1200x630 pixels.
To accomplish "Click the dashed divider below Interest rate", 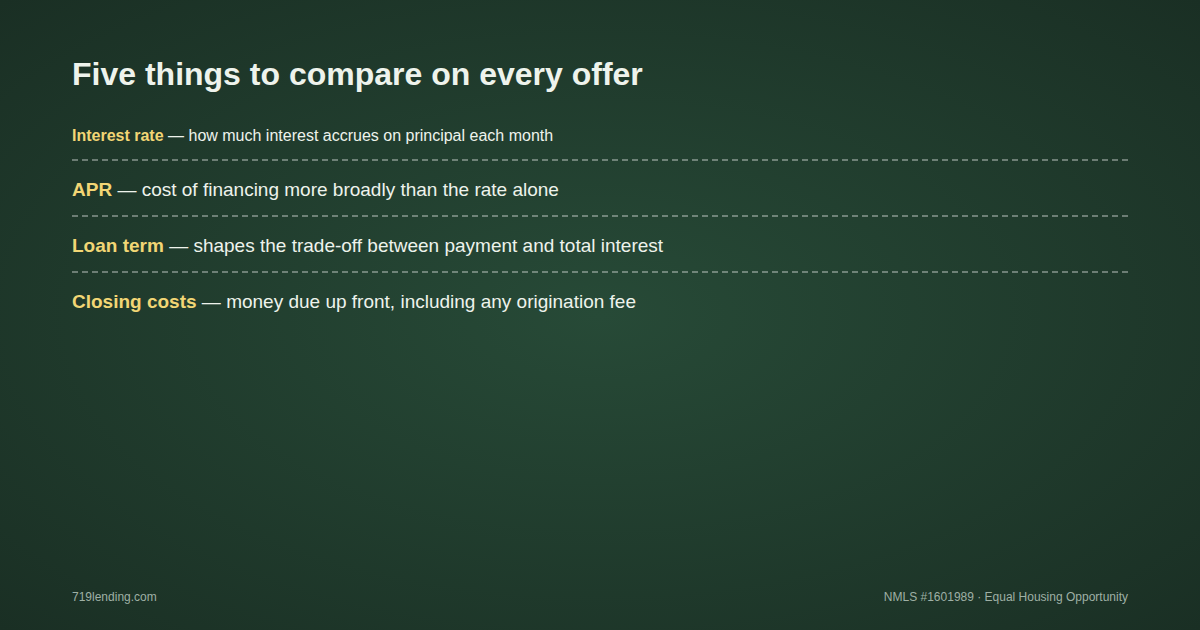I will coord(600,160).
